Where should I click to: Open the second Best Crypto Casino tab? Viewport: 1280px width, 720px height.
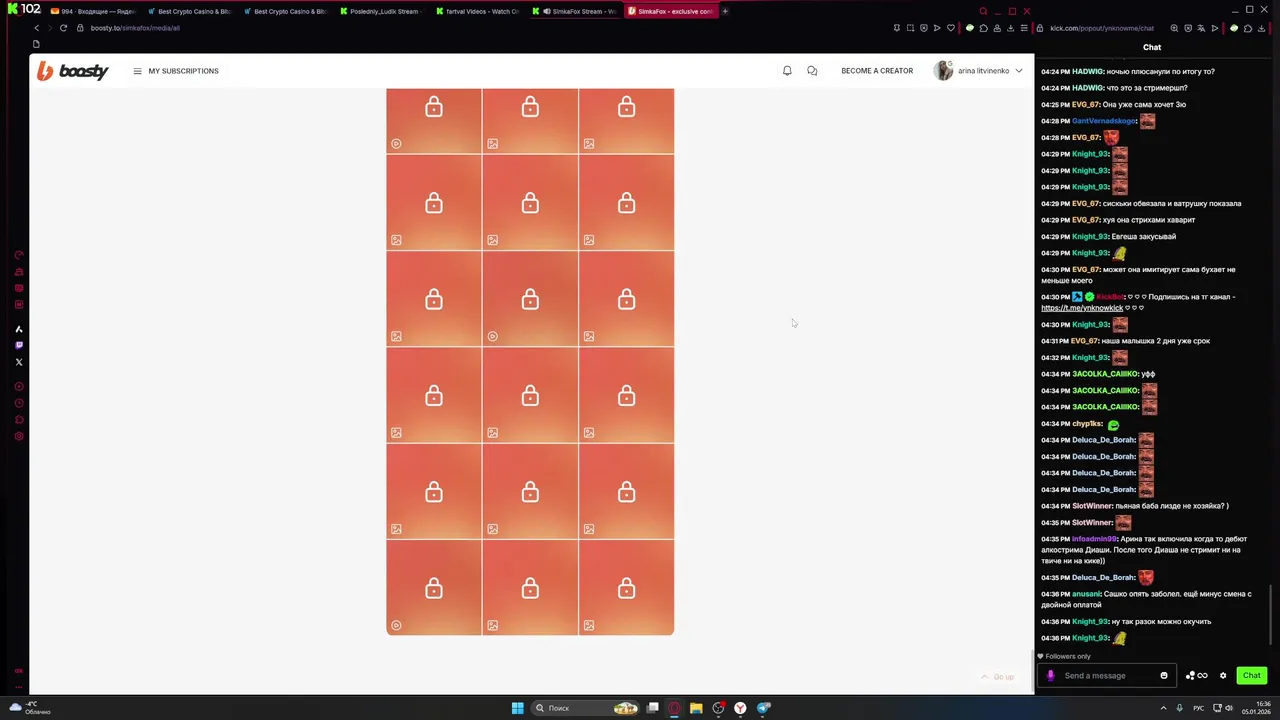point(284,11)
